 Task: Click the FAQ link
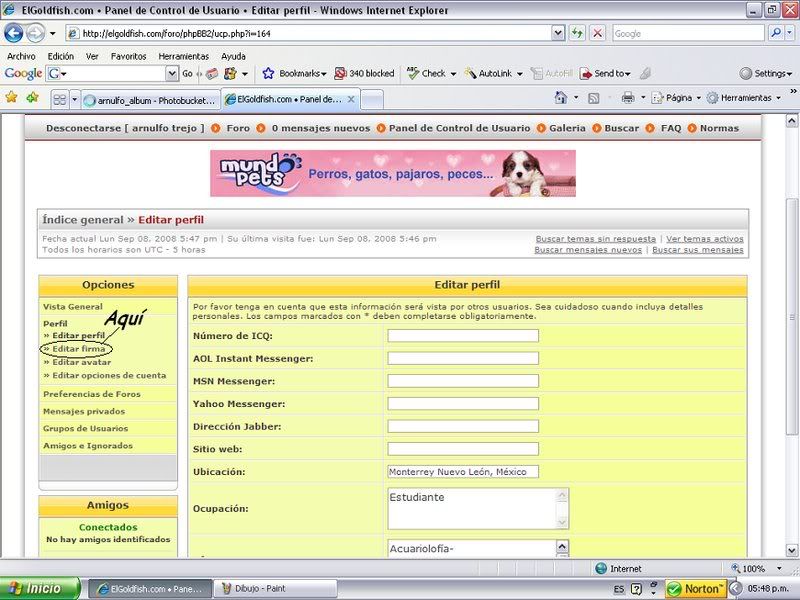670,128
